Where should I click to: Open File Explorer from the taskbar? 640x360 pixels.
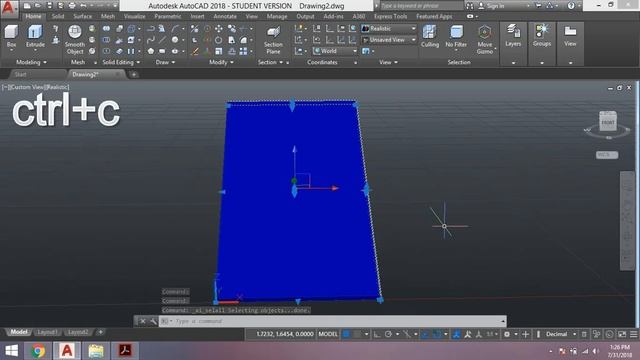tap(96, 351)
